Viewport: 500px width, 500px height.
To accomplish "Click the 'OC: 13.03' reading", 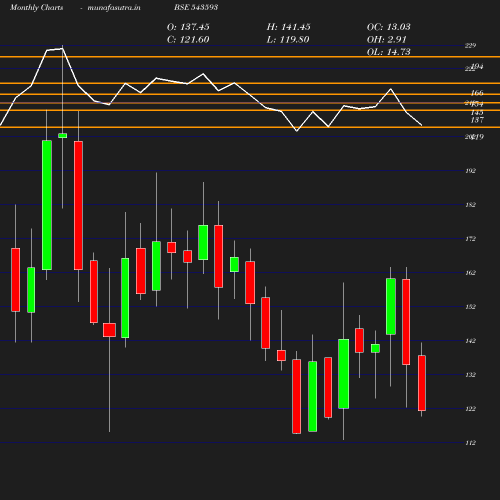I will coord(389,27).
